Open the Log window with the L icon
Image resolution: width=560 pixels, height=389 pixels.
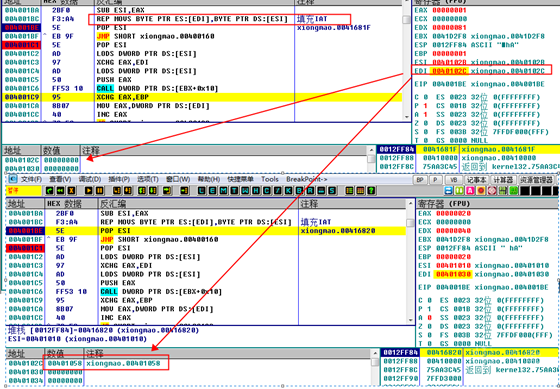[202, 191]
